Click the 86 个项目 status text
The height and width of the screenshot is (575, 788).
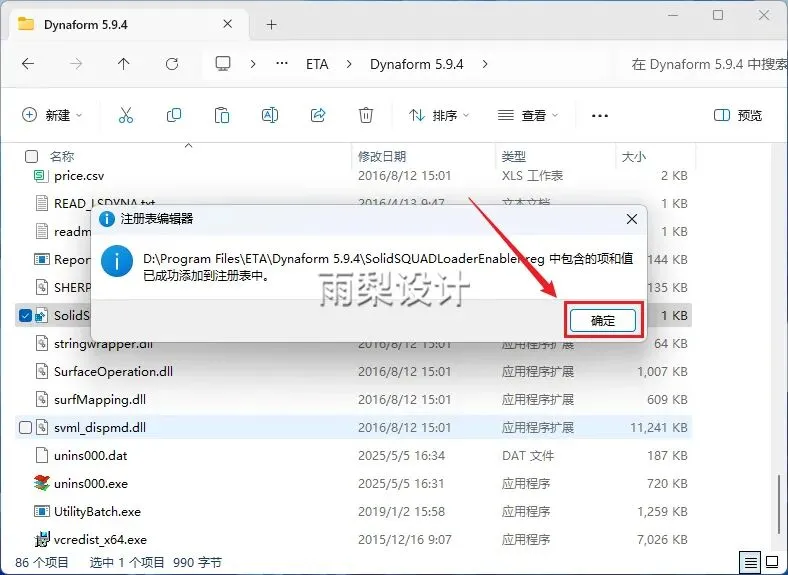pyautogui.click(x=42, y=562)
